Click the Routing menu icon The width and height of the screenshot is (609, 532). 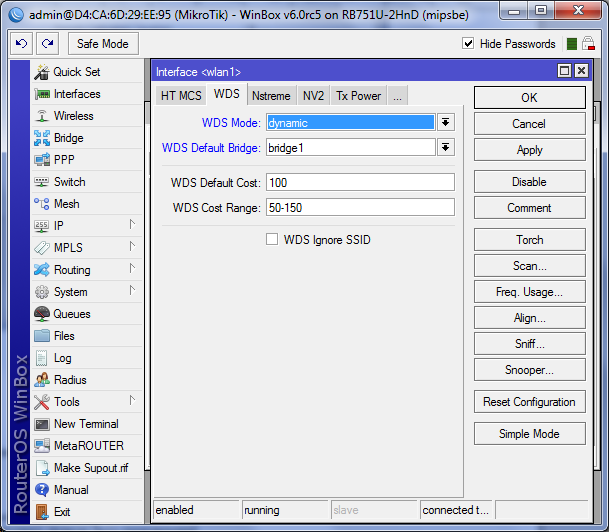[42, 269]
